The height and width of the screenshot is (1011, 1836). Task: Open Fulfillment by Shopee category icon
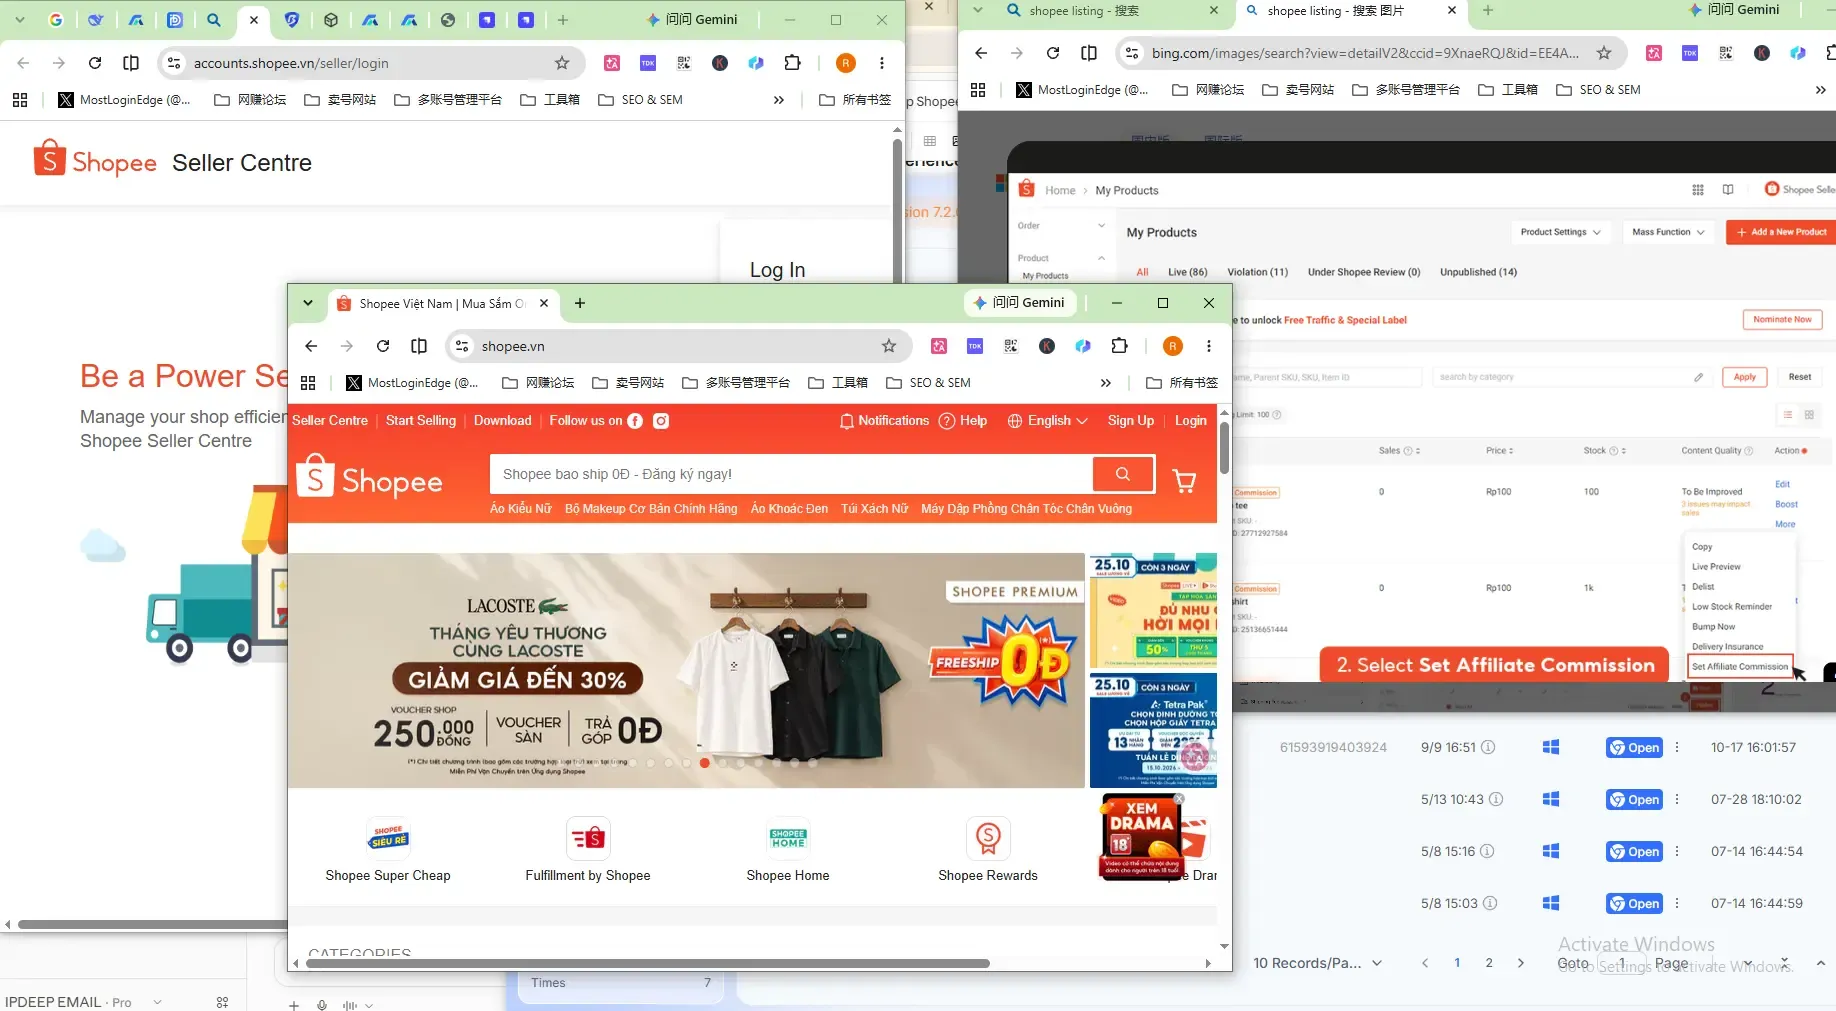click(x=588, y=838)
